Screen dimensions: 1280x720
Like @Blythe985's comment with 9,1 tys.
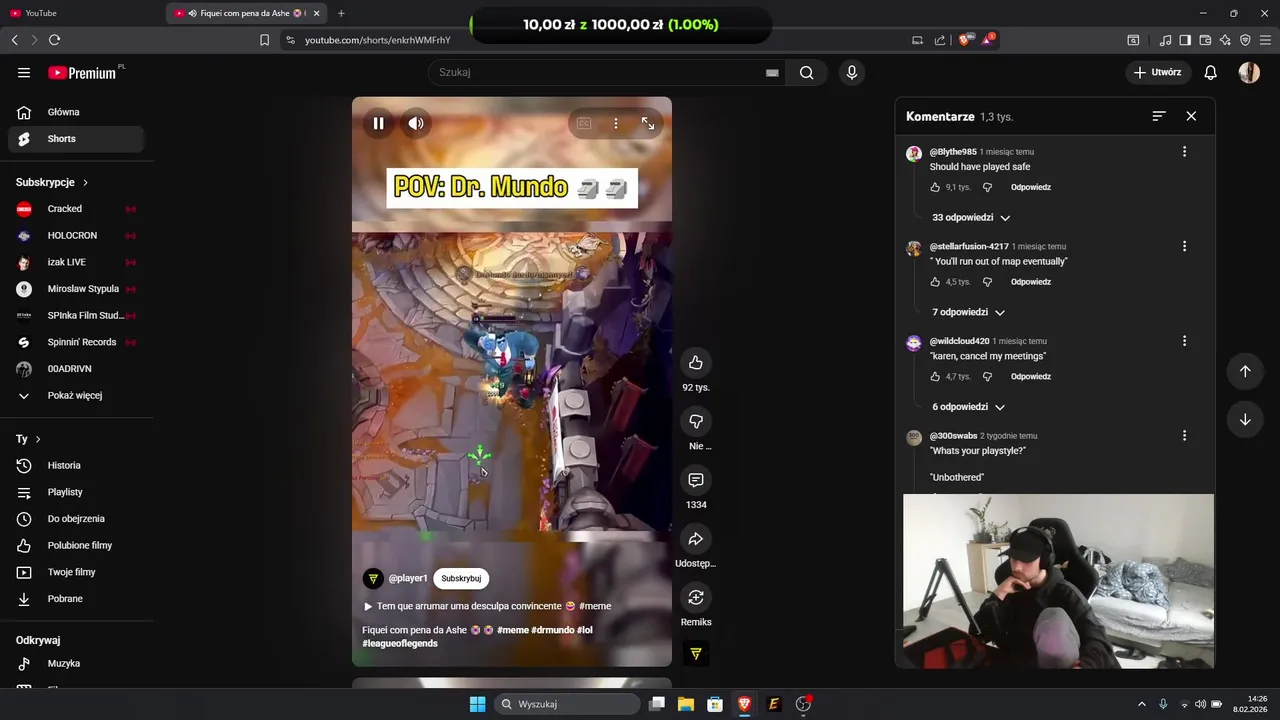[x=936, y=187]
